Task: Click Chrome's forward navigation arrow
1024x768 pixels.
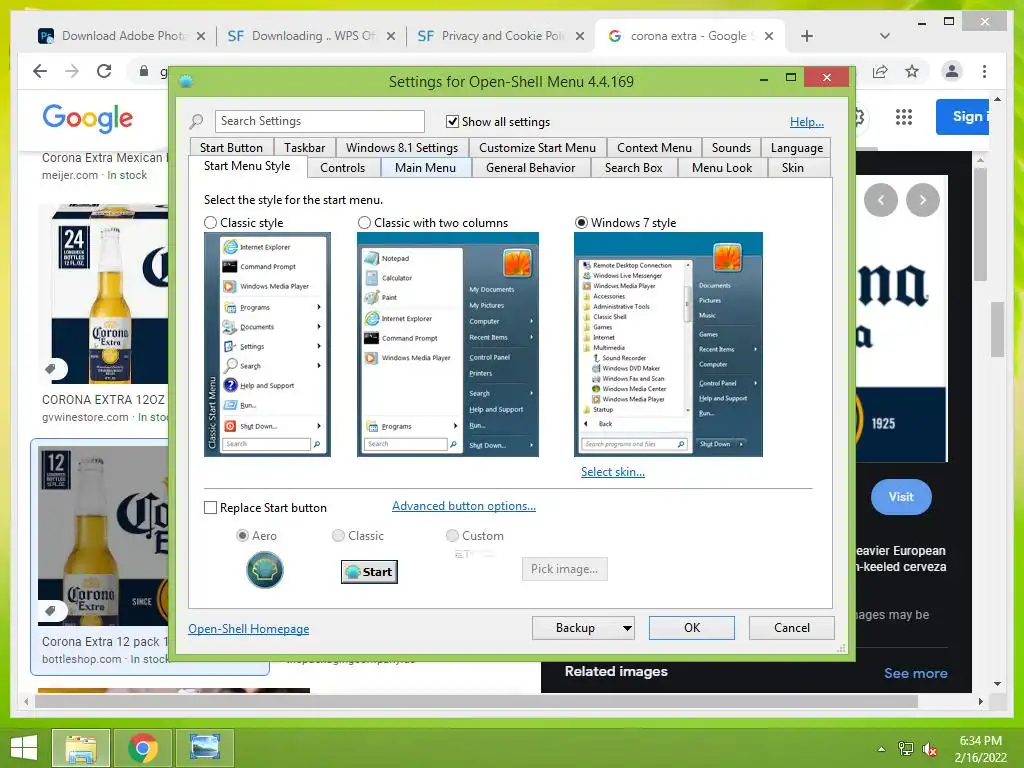Action: pyautogui.click(x=72, y=71)
